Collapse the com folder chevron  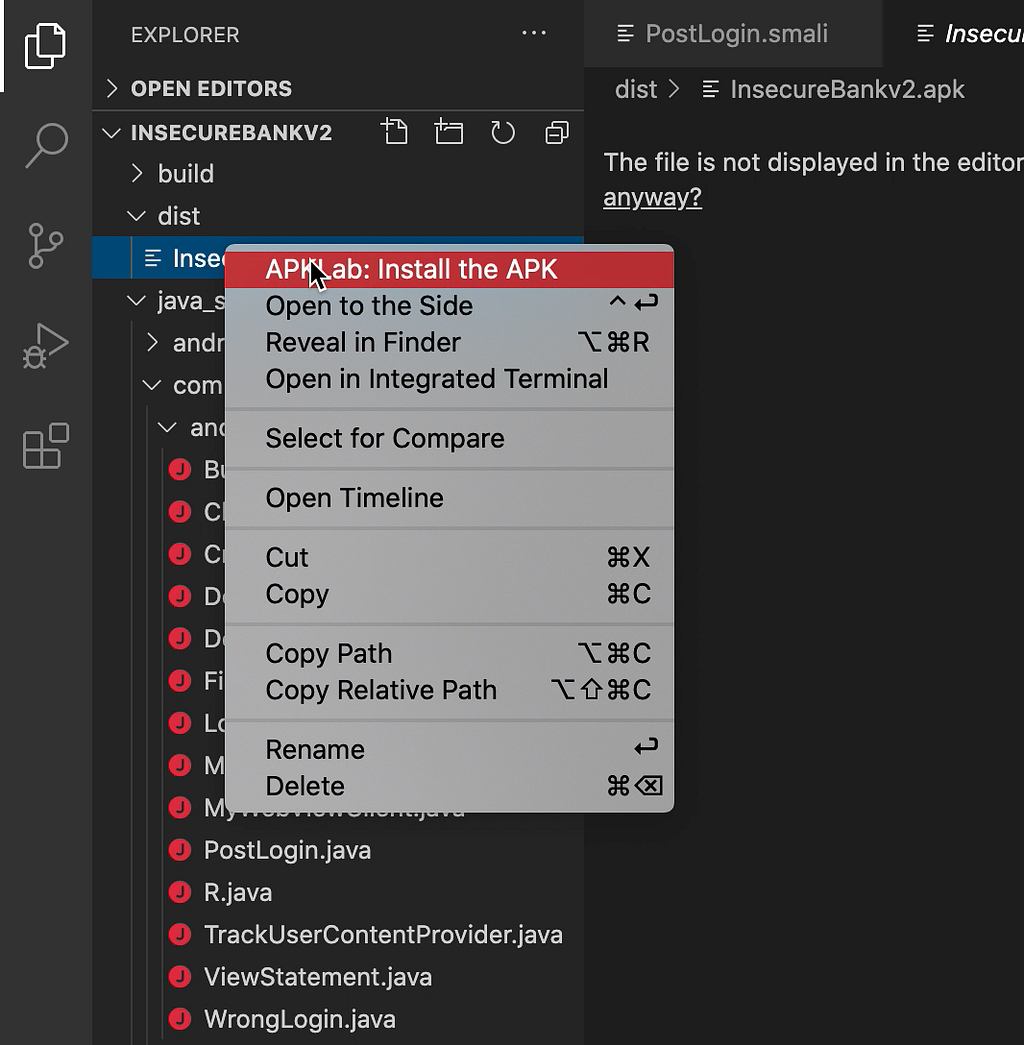(x=152, y=385)
